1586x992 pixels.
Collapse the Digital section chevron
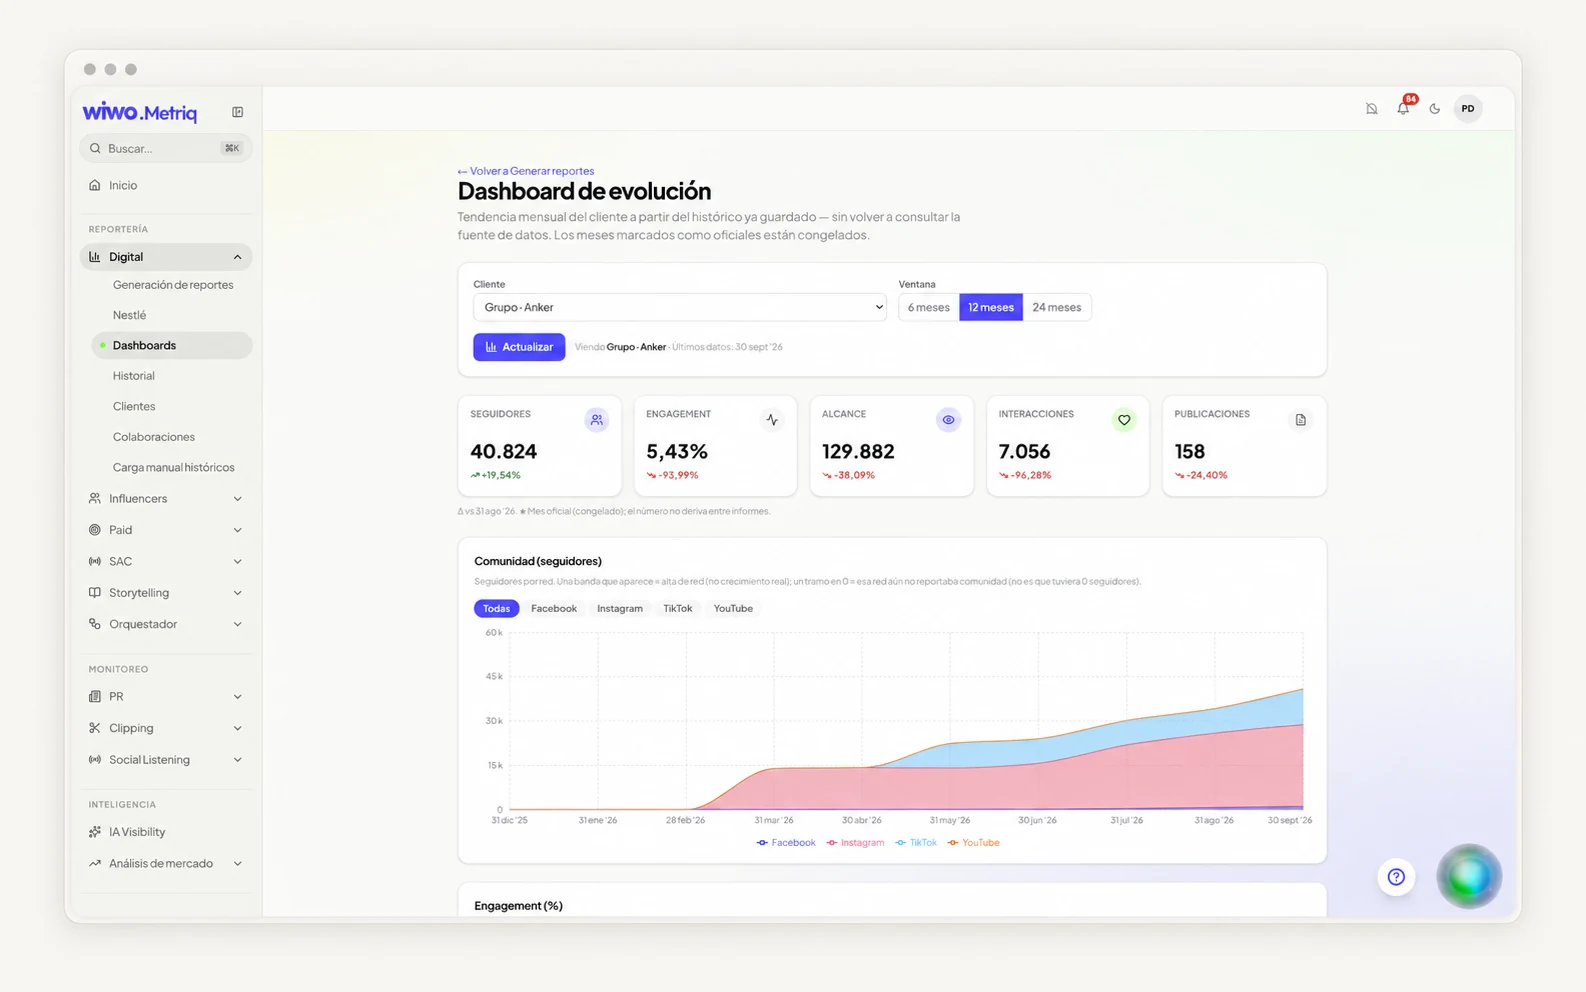237,257
